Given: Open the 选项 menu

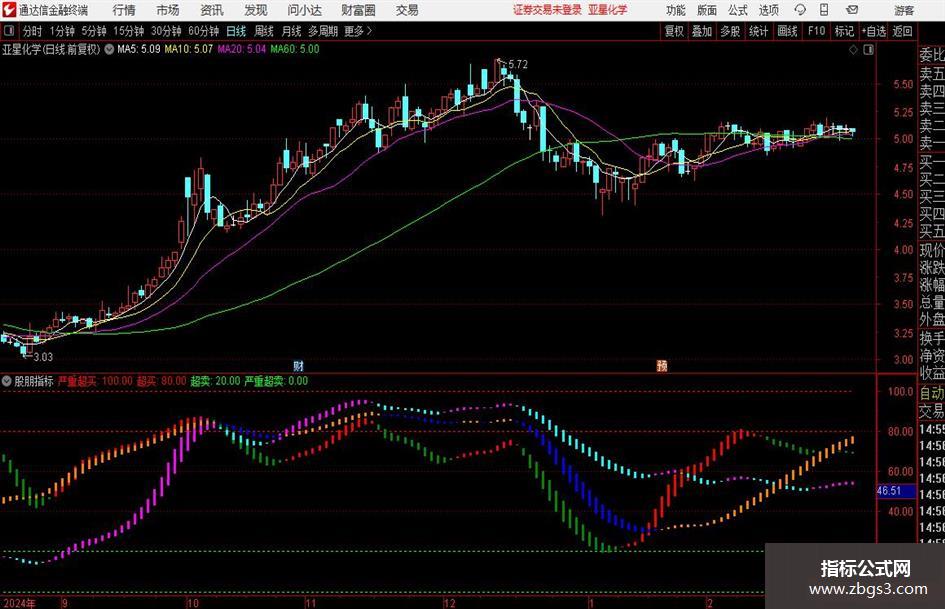Looking at the screenshot, I should click(x=768, y=10).
